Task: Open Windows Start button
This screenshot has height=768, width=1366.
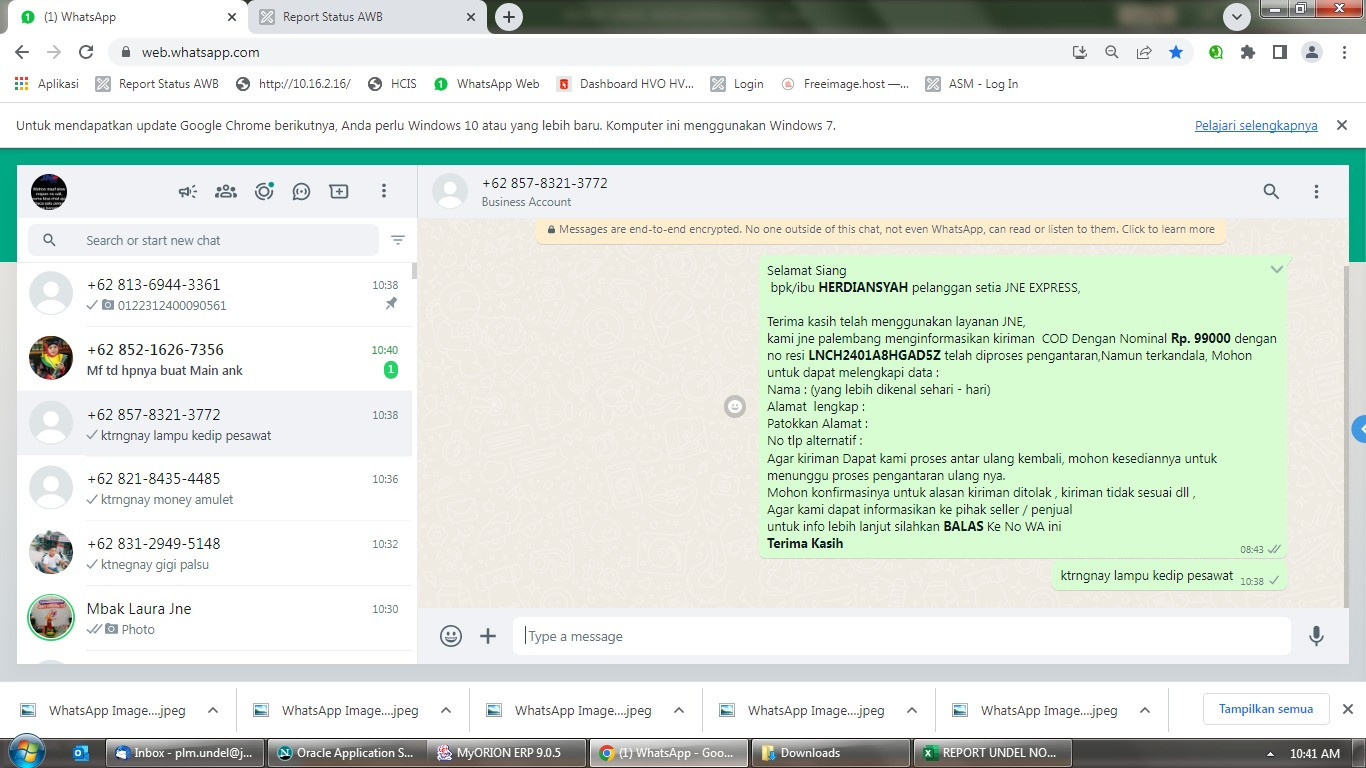Action: (26, 753)
